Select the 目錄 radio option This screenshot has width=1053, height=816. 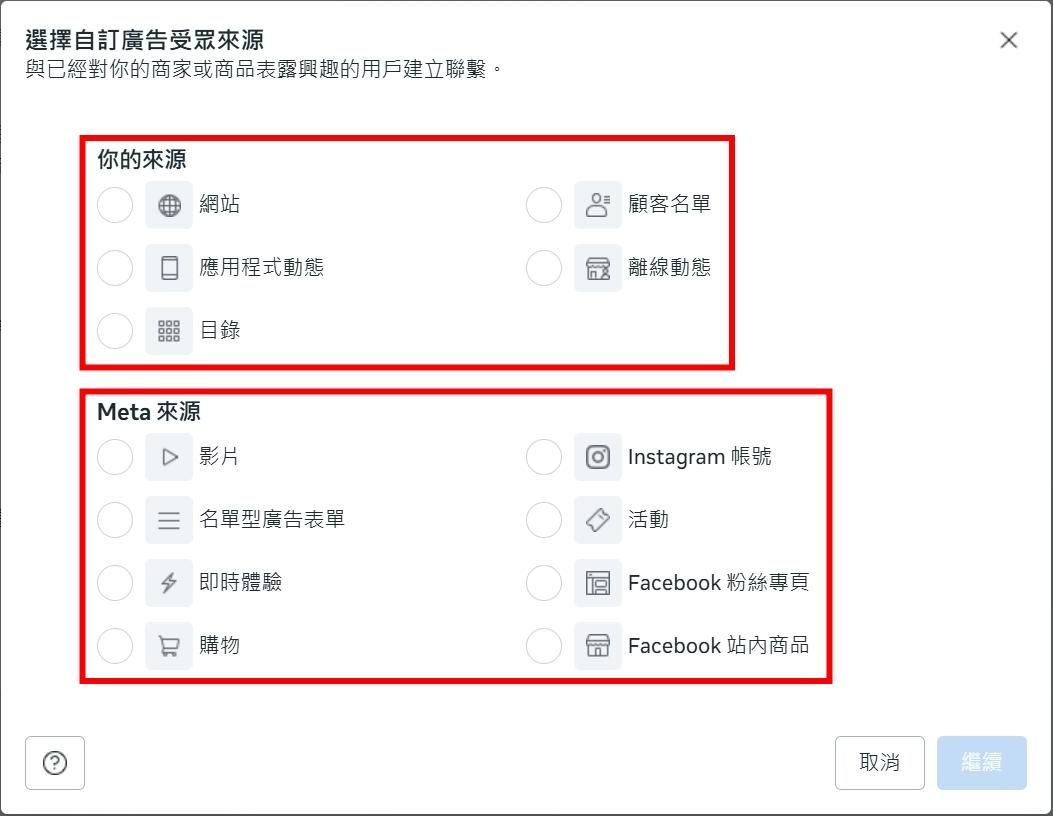coord(115,331)
